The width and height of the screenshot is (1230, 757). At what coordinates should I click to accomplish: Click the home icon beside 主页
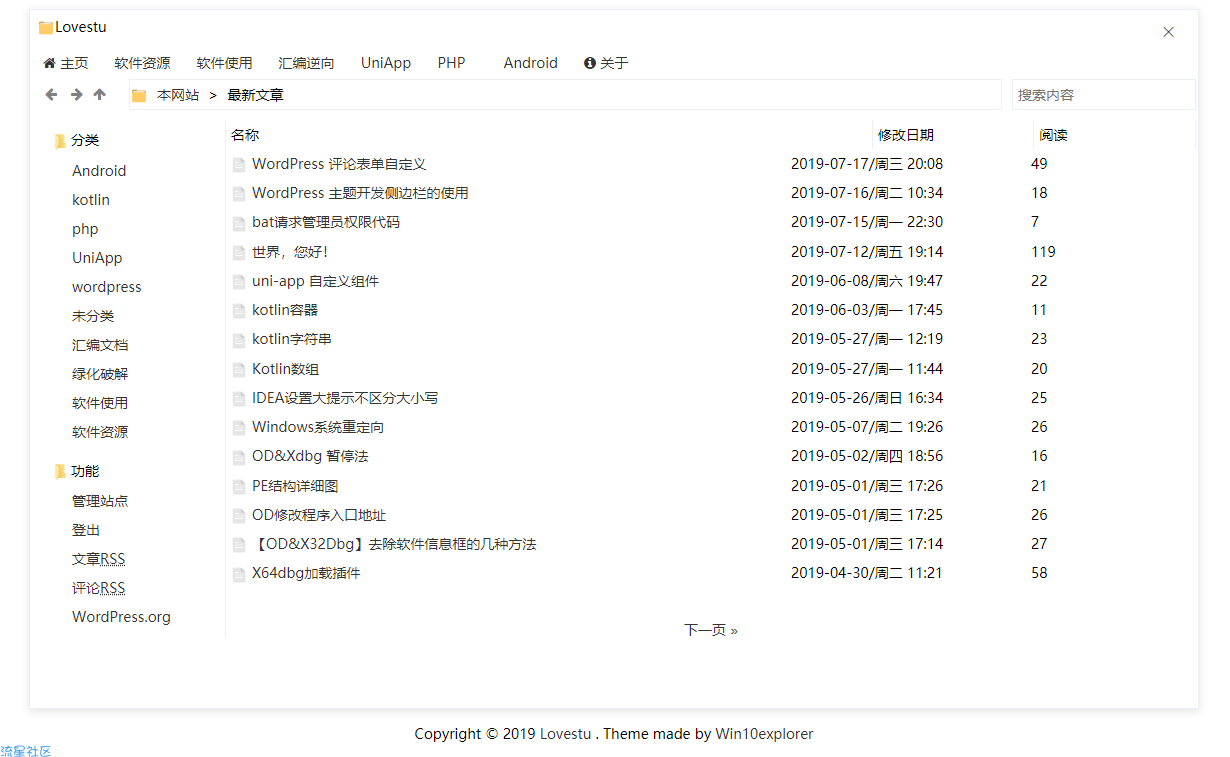pos(49,63)
